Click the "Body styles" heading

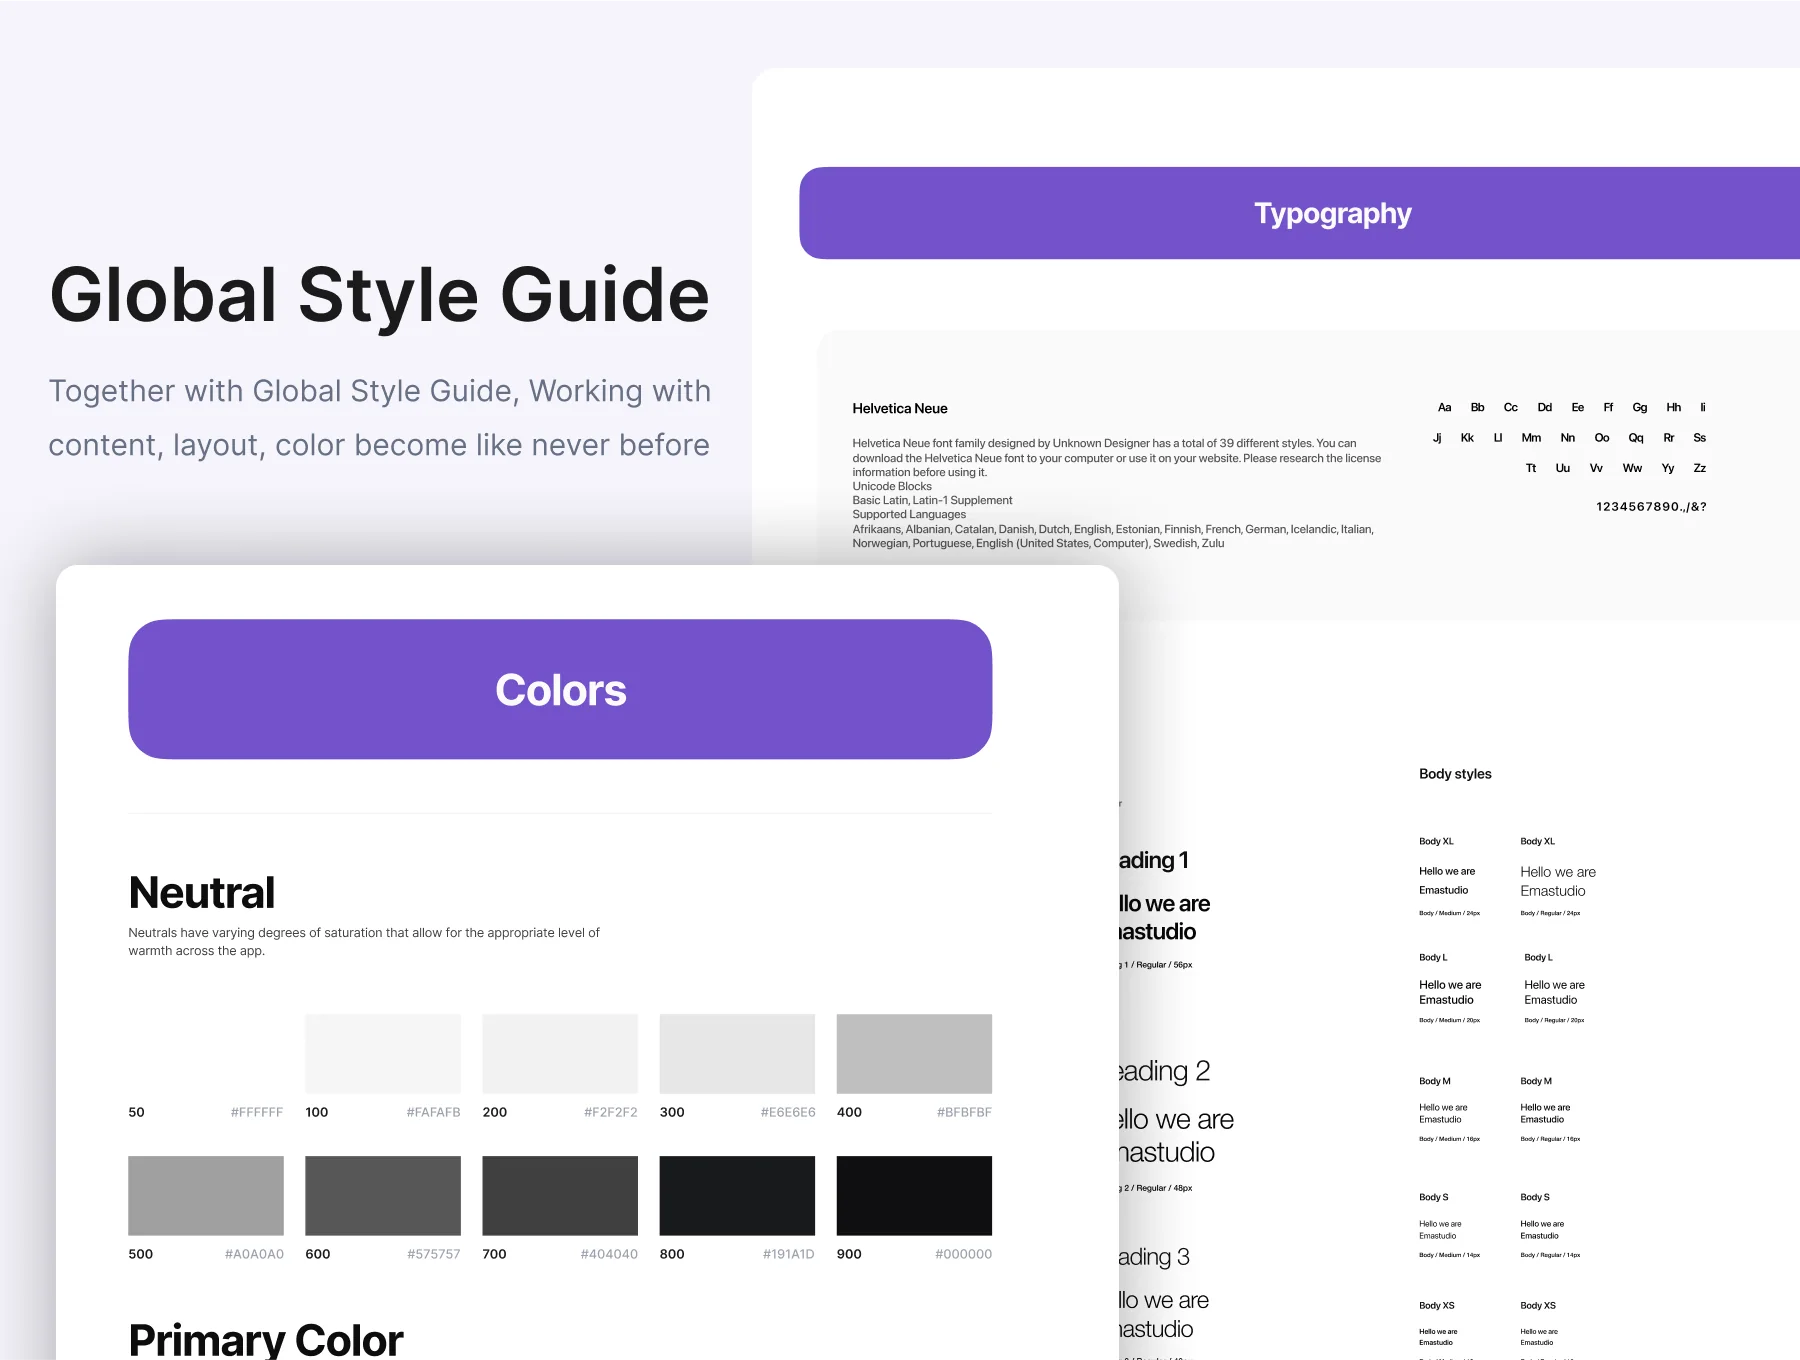point(1455,774)
